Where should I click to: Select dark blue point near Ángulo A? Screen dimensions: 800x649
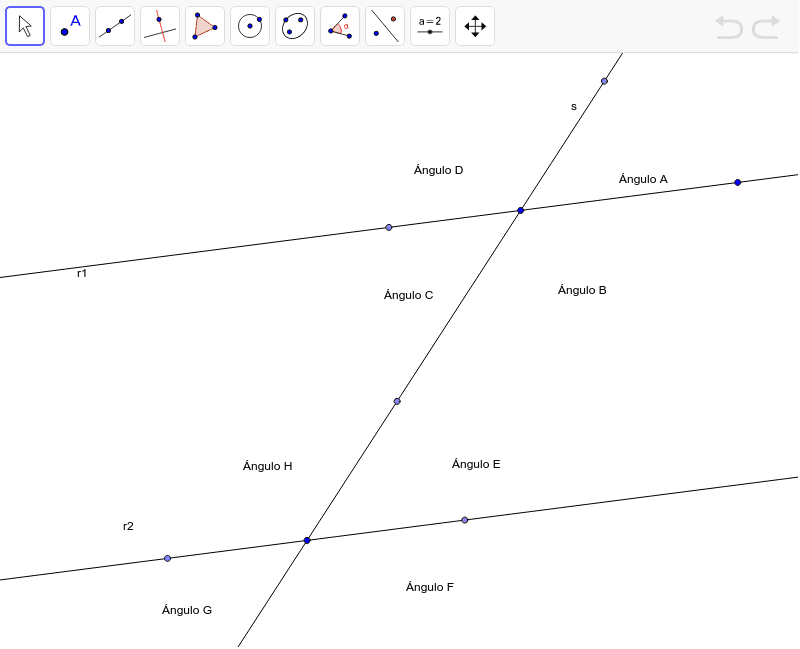pos(737,182)
